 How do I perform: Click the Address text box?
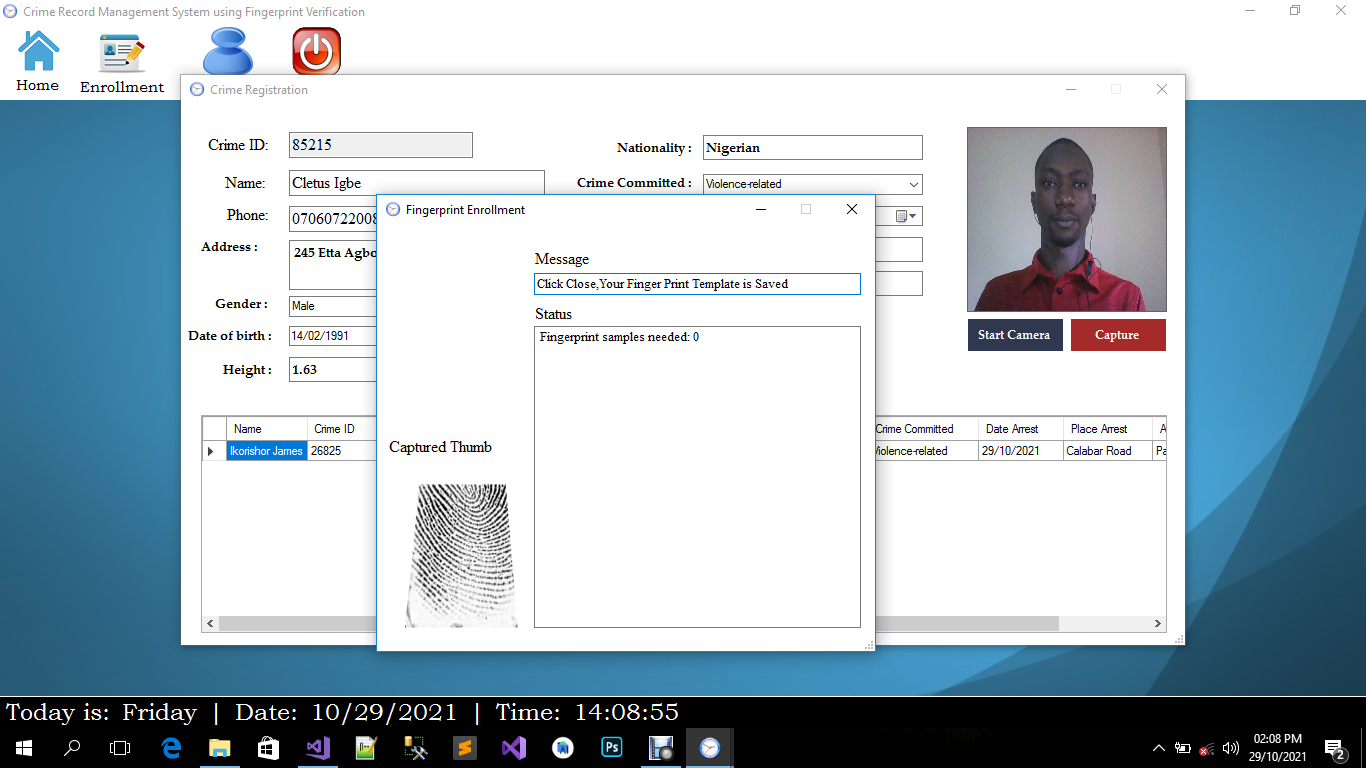333,264
